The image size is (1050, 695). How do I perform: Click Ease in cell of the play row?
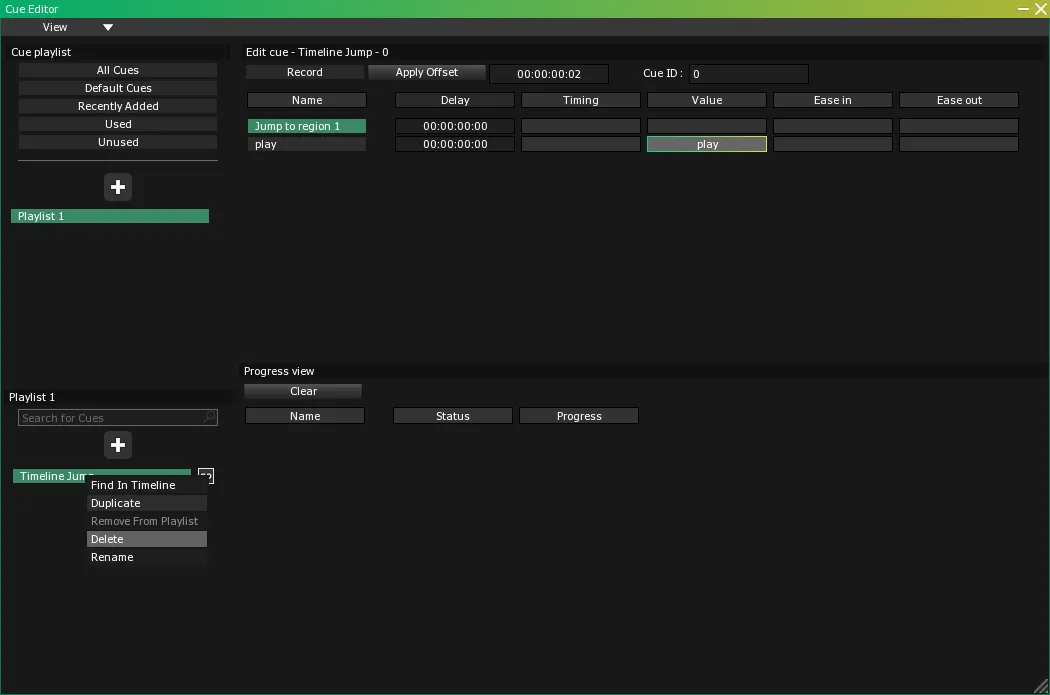[x=832, y=144]
